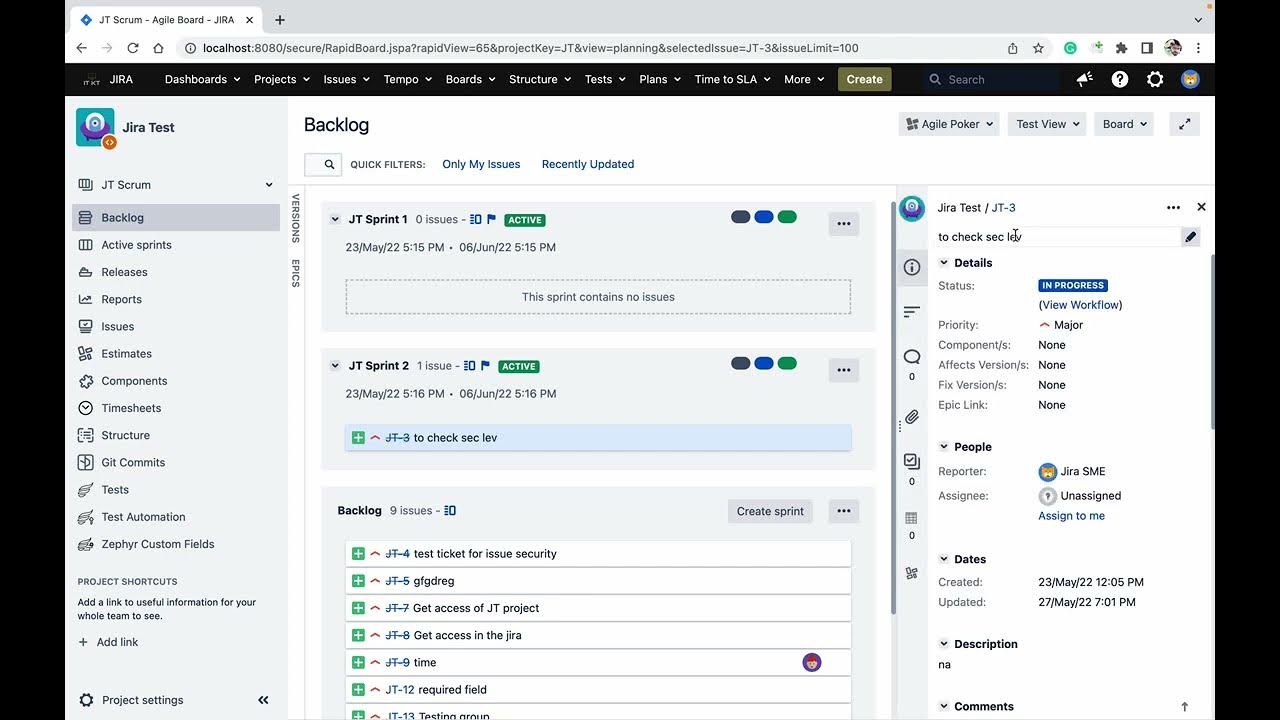
Task: Open the Help question mark menu
Action: tap(1120, 79)
